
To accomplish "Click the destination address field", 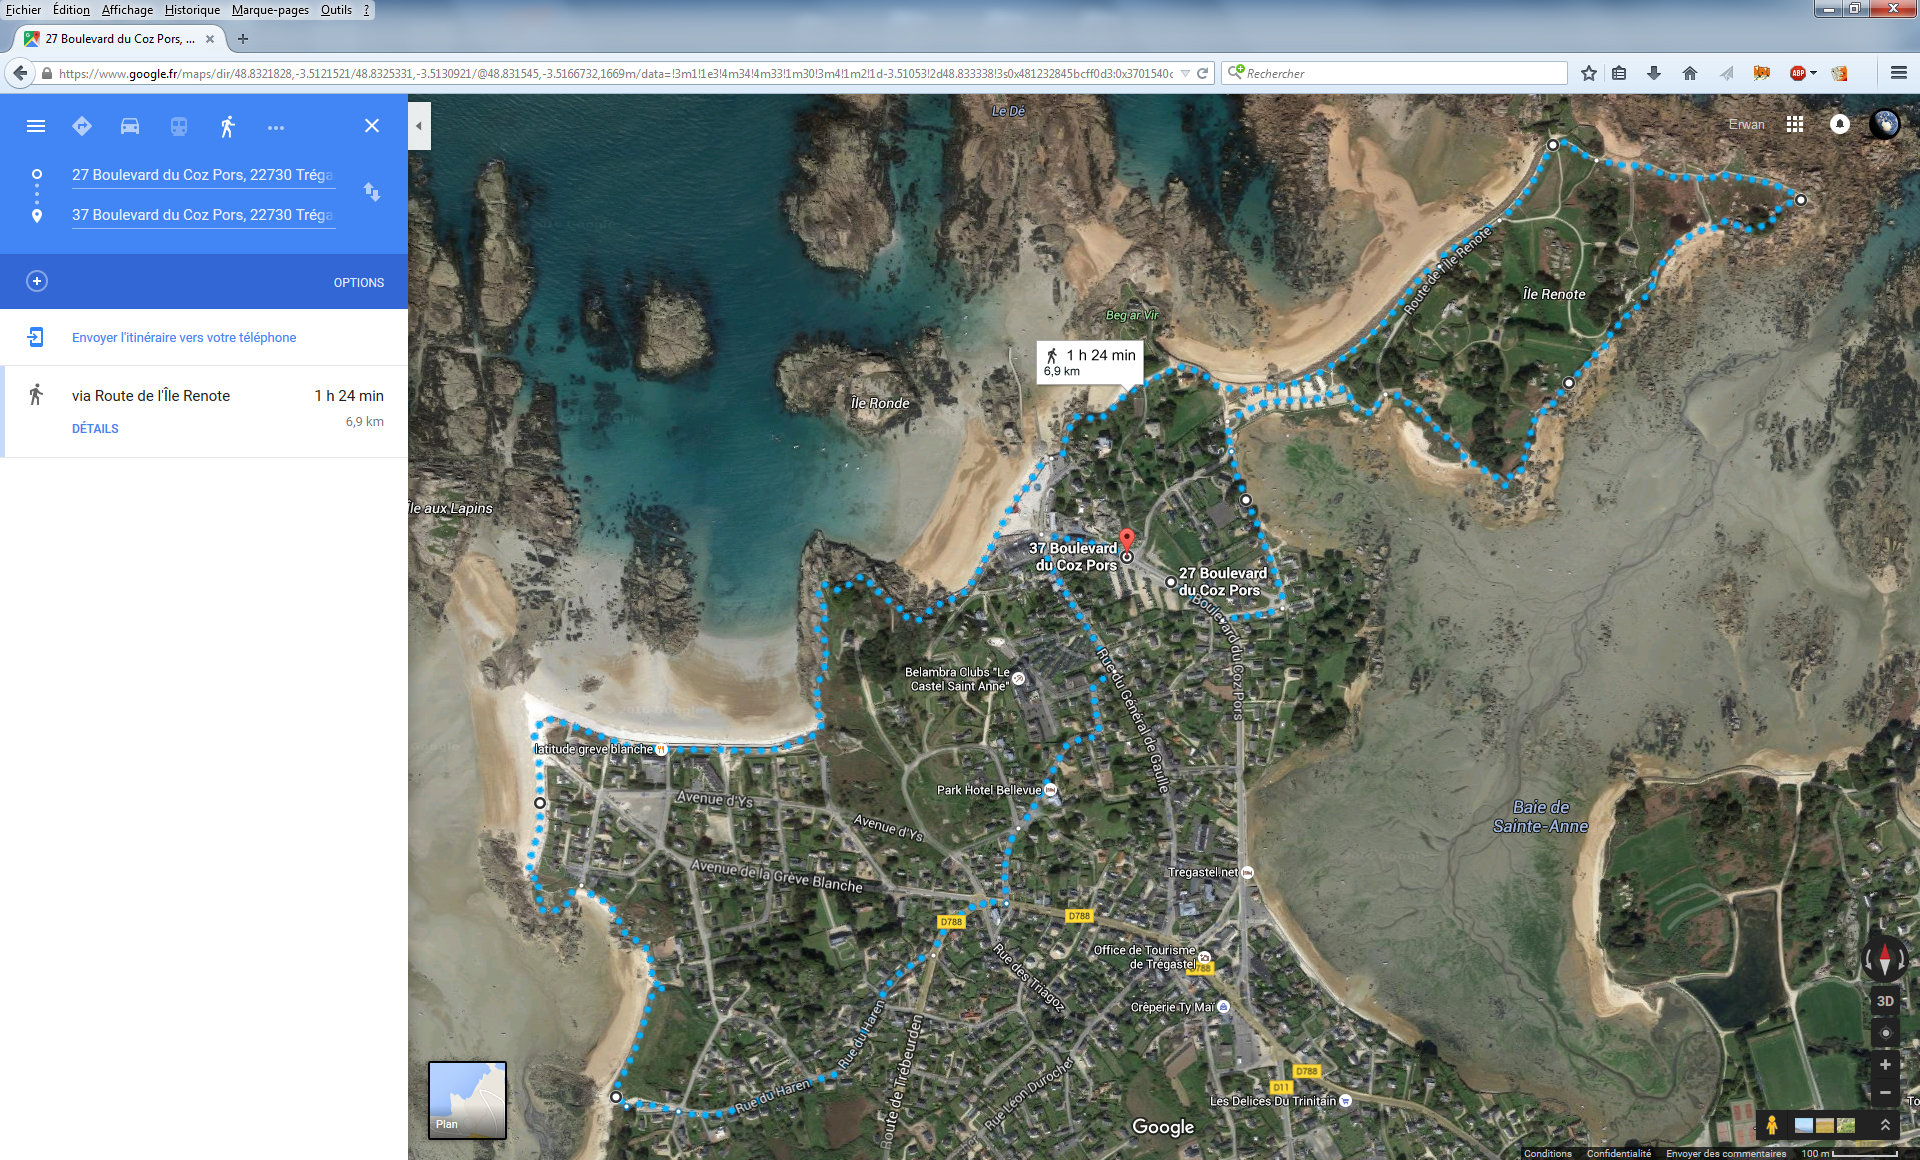I will click(203, 215).
